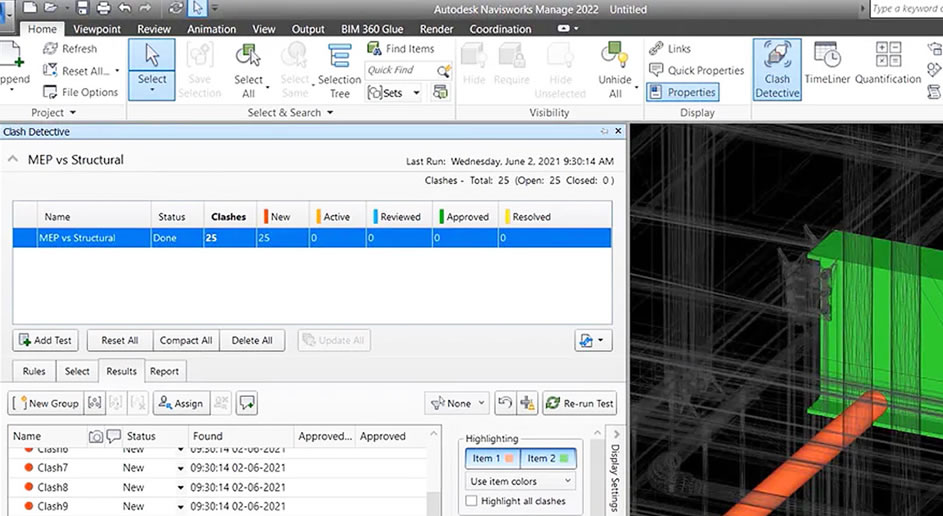Click the Add Test button

(46, 340)
